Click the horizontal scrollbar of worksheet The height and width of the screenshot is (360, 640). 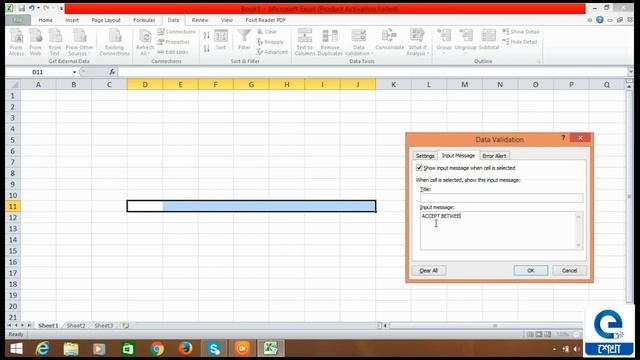[x=486, y=326]
